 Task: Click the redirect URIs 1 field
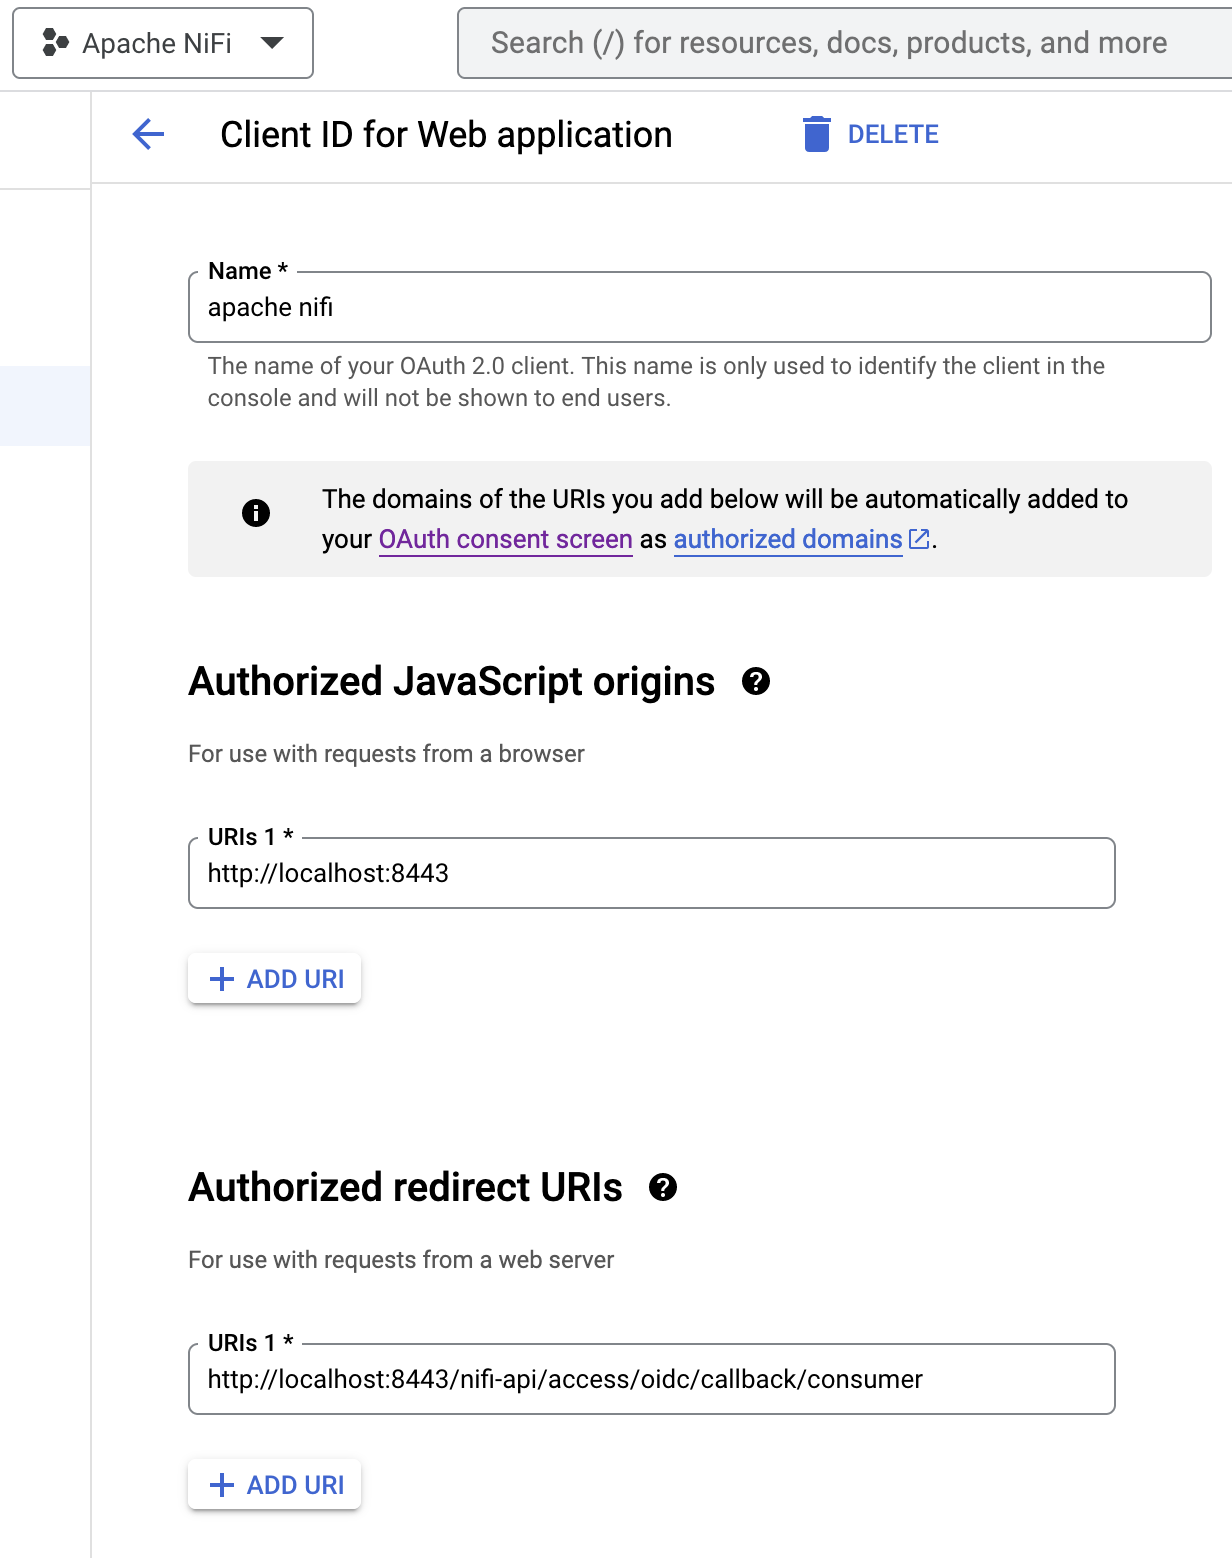[651, 1379]
